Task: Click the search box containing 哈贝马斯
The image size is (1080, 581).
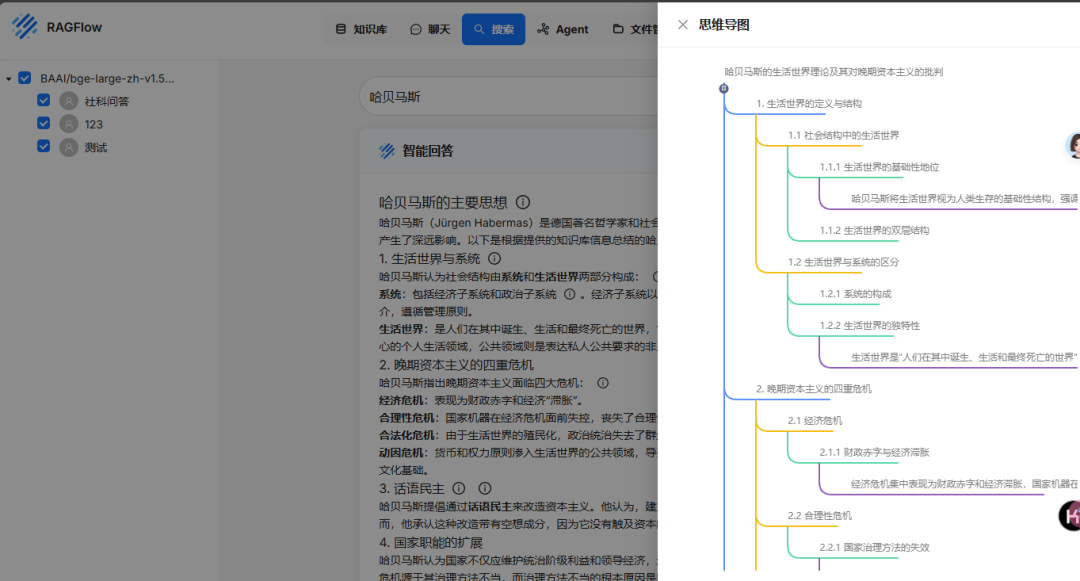Action: point(500,97)
